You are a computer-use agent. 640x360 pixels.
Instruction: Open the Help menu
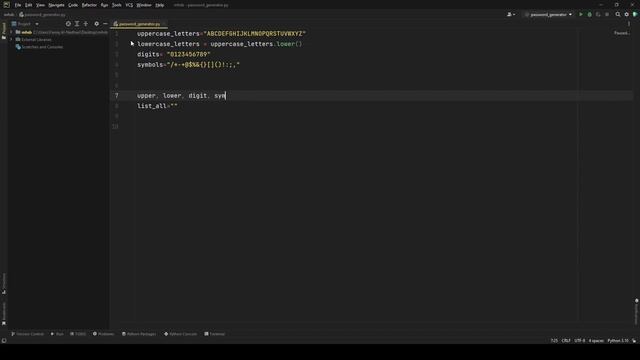point(160,5)
